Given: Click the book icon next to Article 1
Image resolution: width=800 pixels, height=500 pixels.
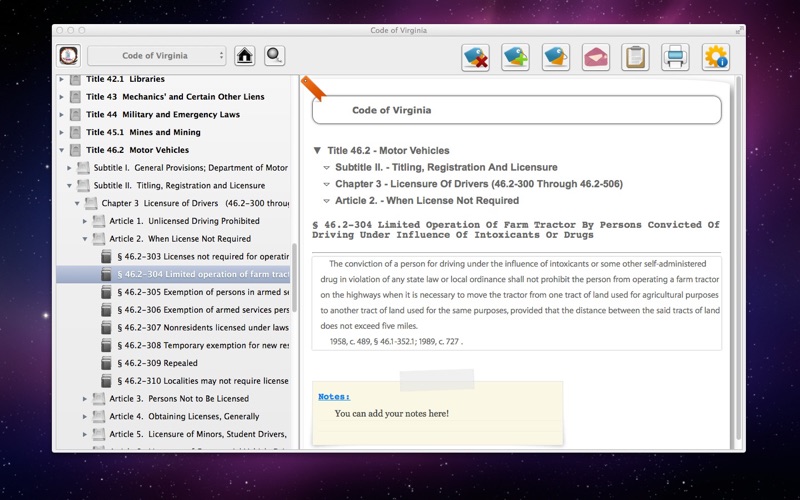Looking at the screenshot, I should coord(98,221).
